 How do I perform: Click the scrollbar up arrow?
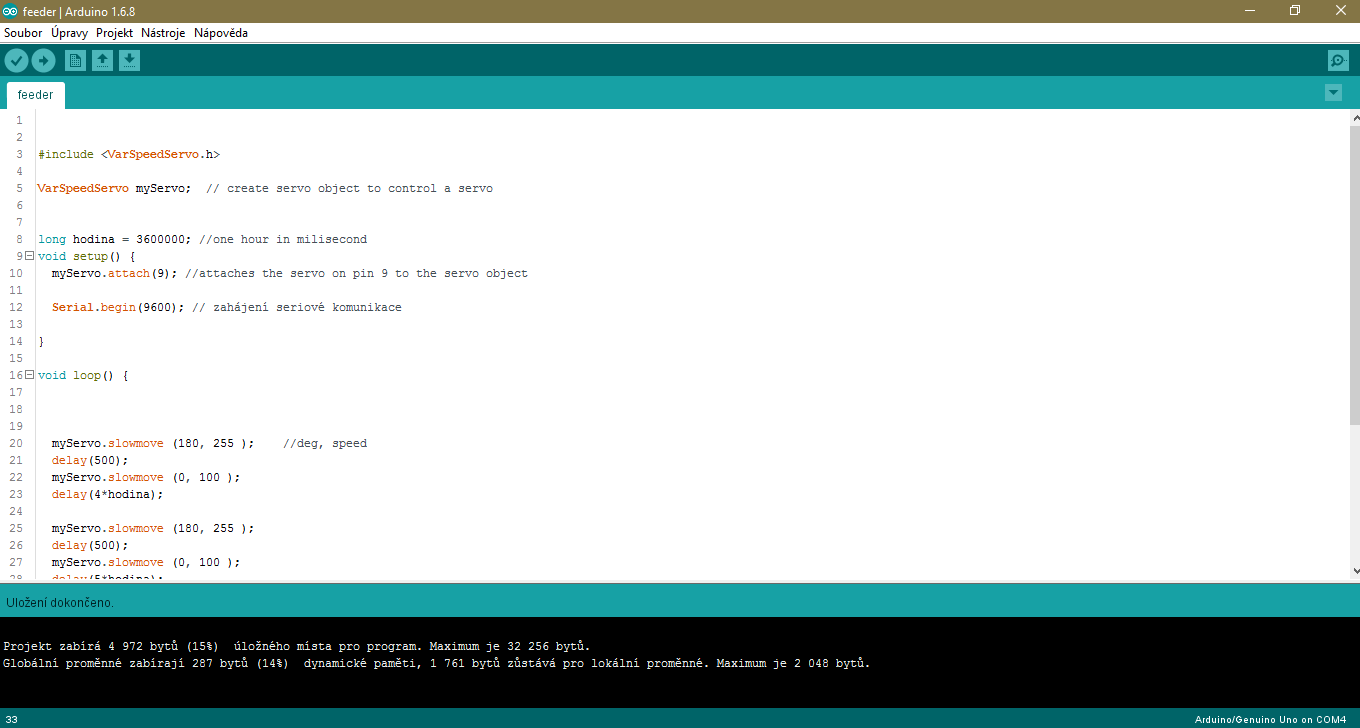[1355, 117]
